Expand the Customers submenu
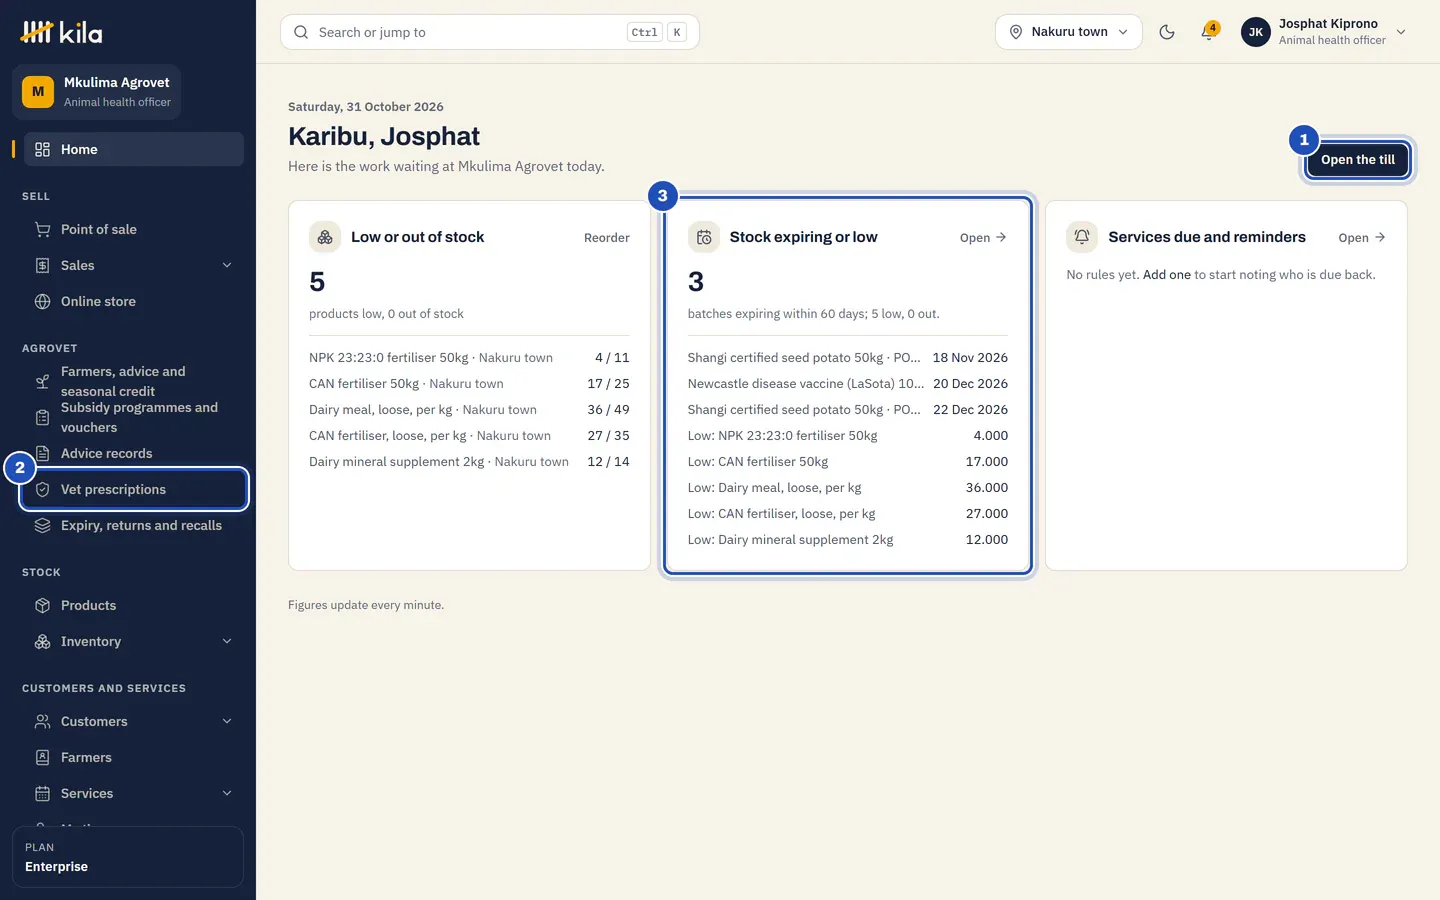 pos(227,721)
